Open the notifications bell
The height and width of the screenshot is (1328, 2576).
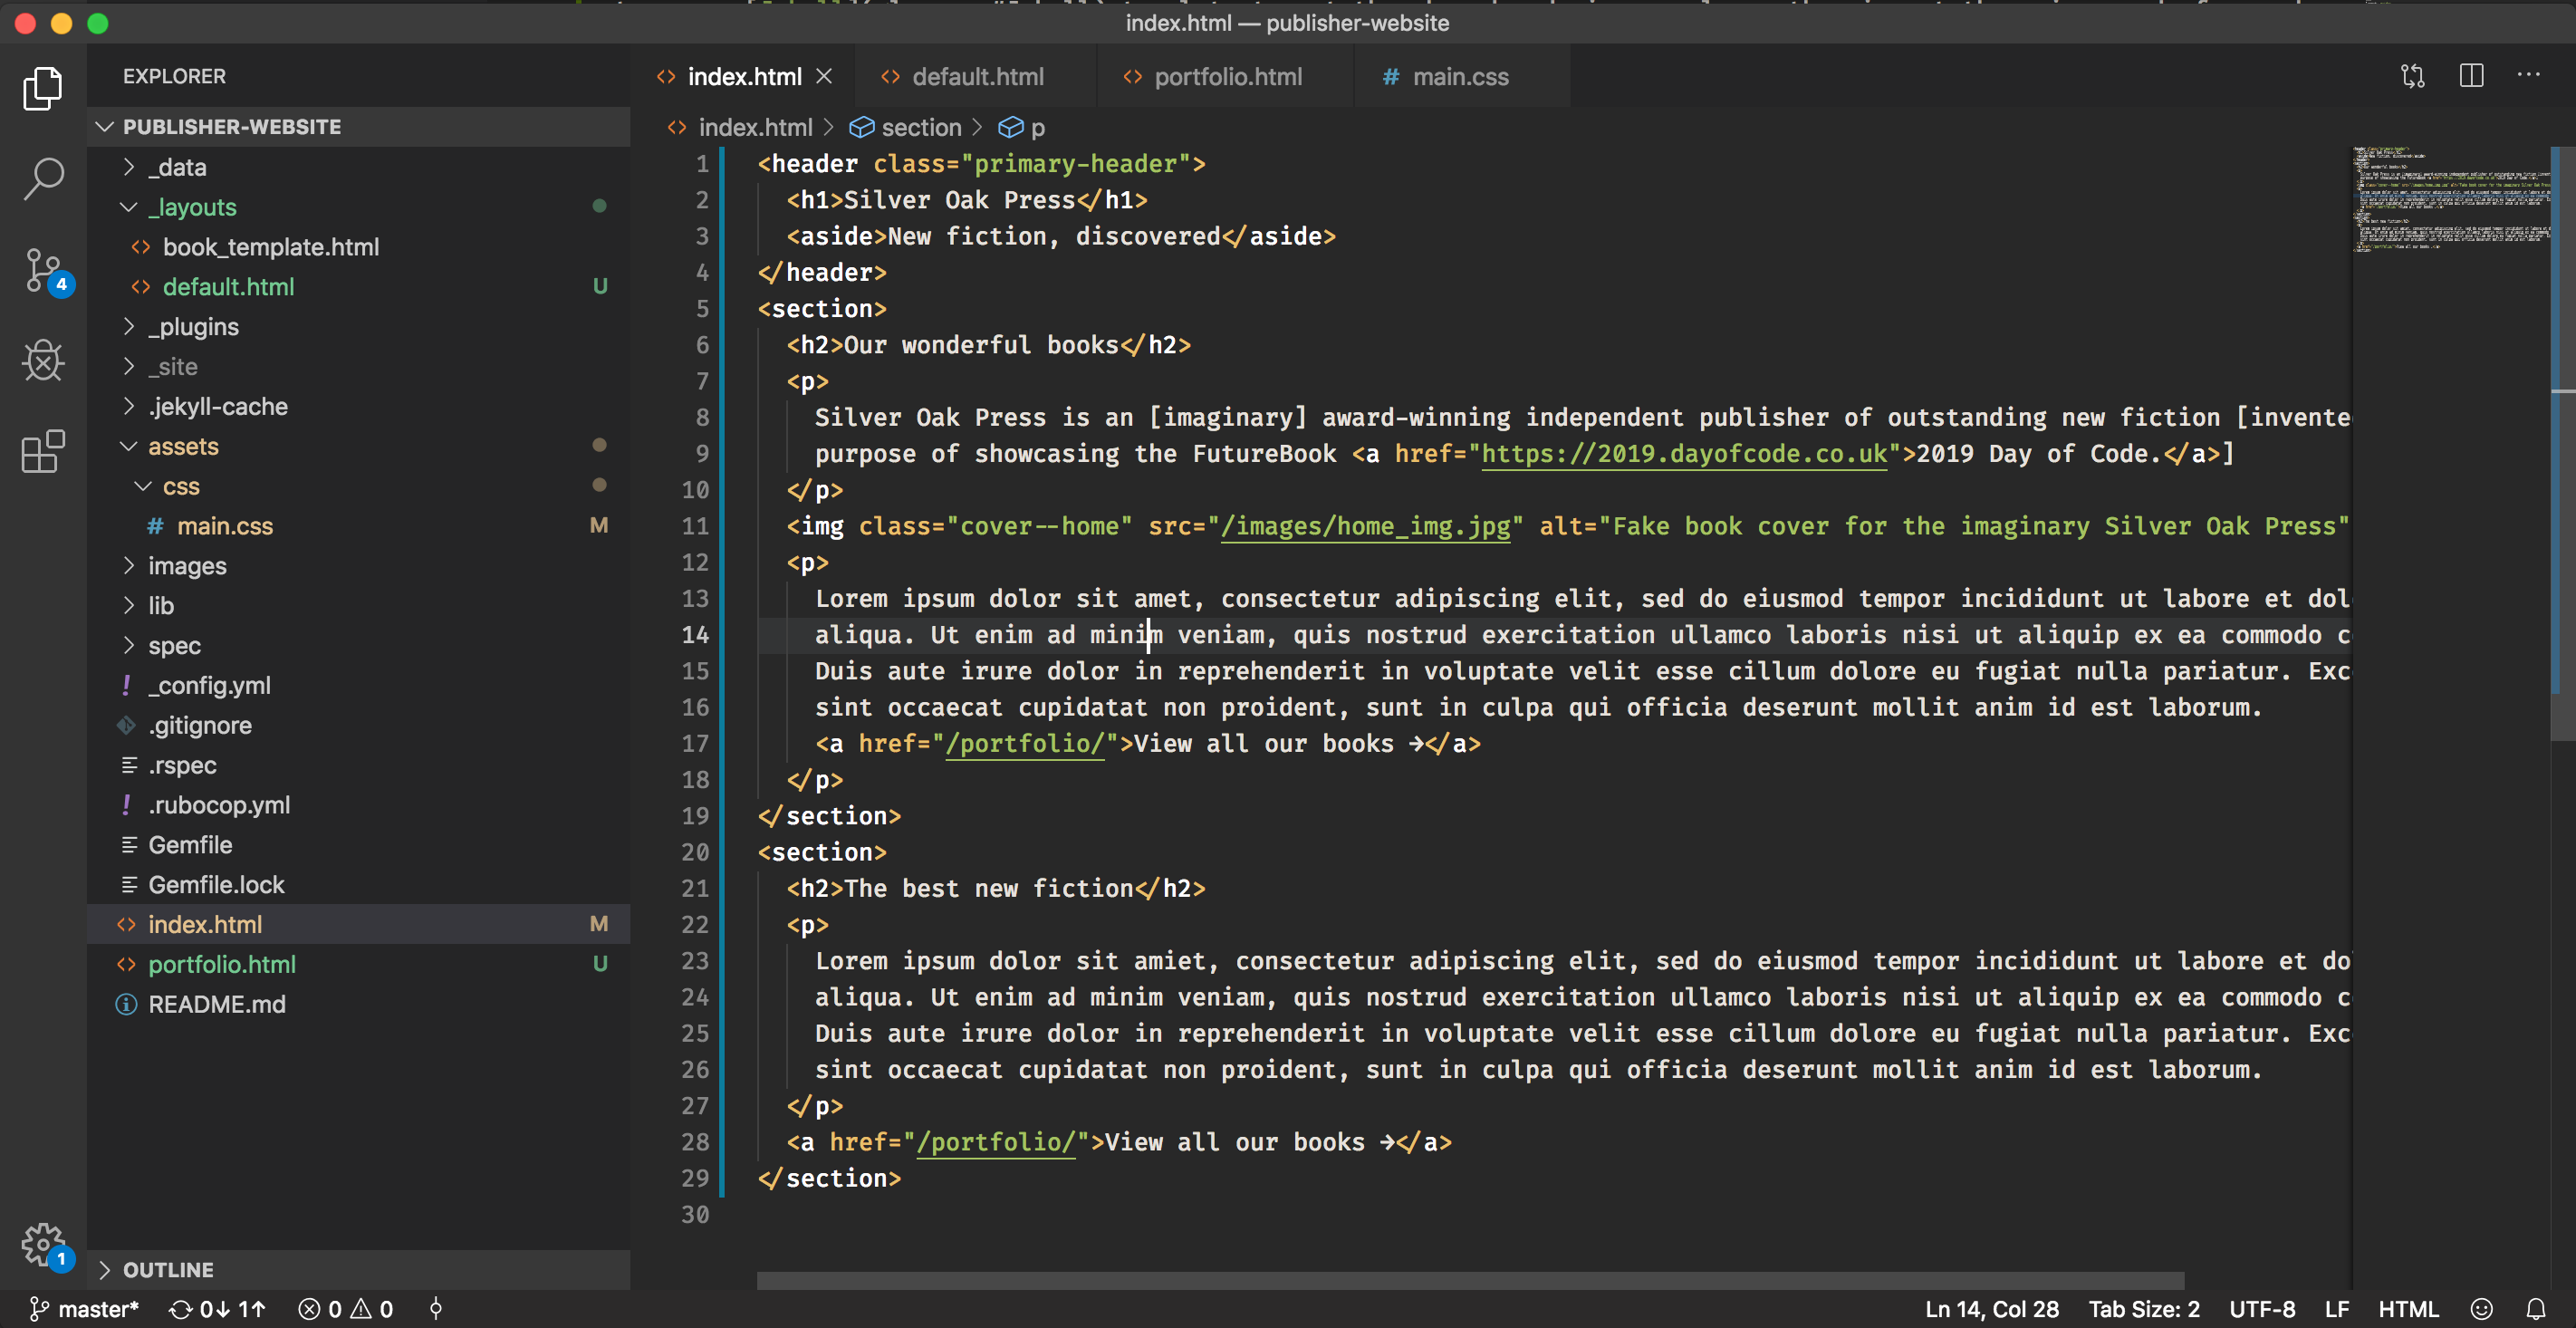coord(2536,1309)
